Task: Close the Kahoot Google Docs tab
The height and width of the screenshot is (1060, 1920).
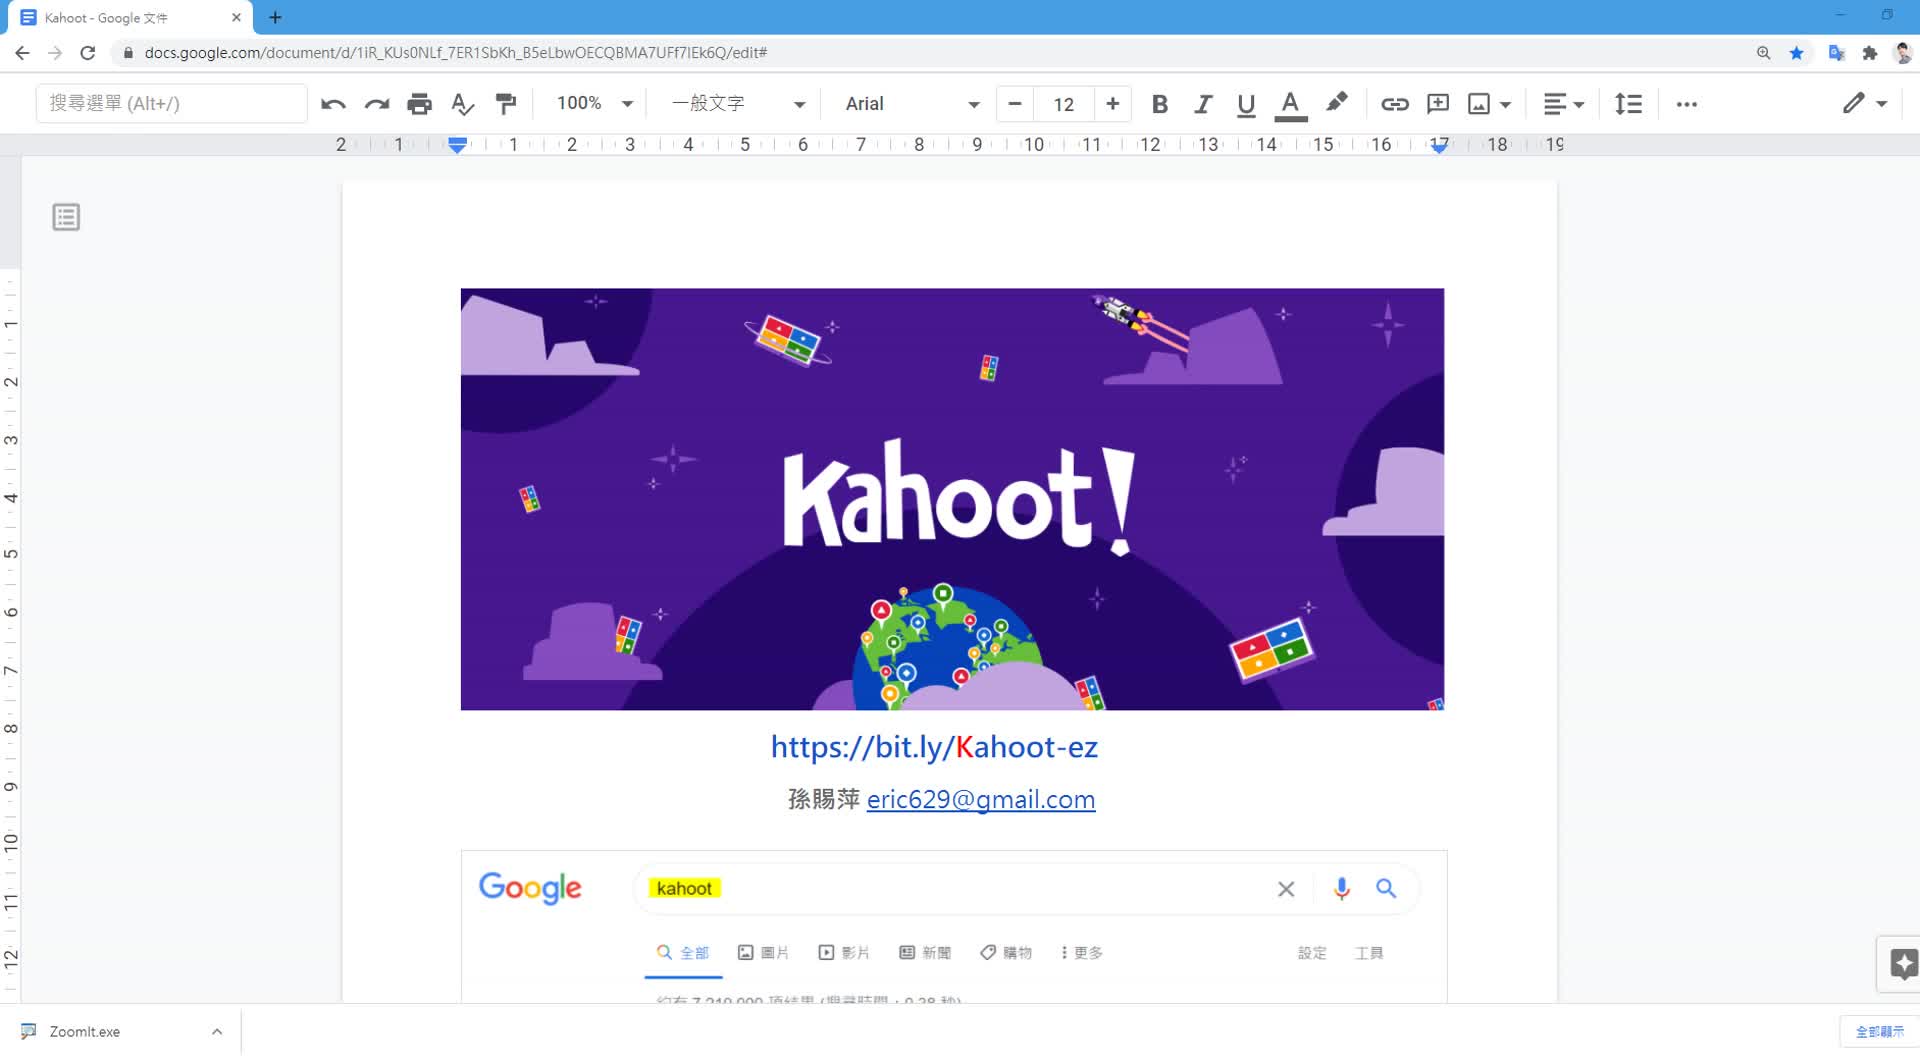Action: [236, 17]
